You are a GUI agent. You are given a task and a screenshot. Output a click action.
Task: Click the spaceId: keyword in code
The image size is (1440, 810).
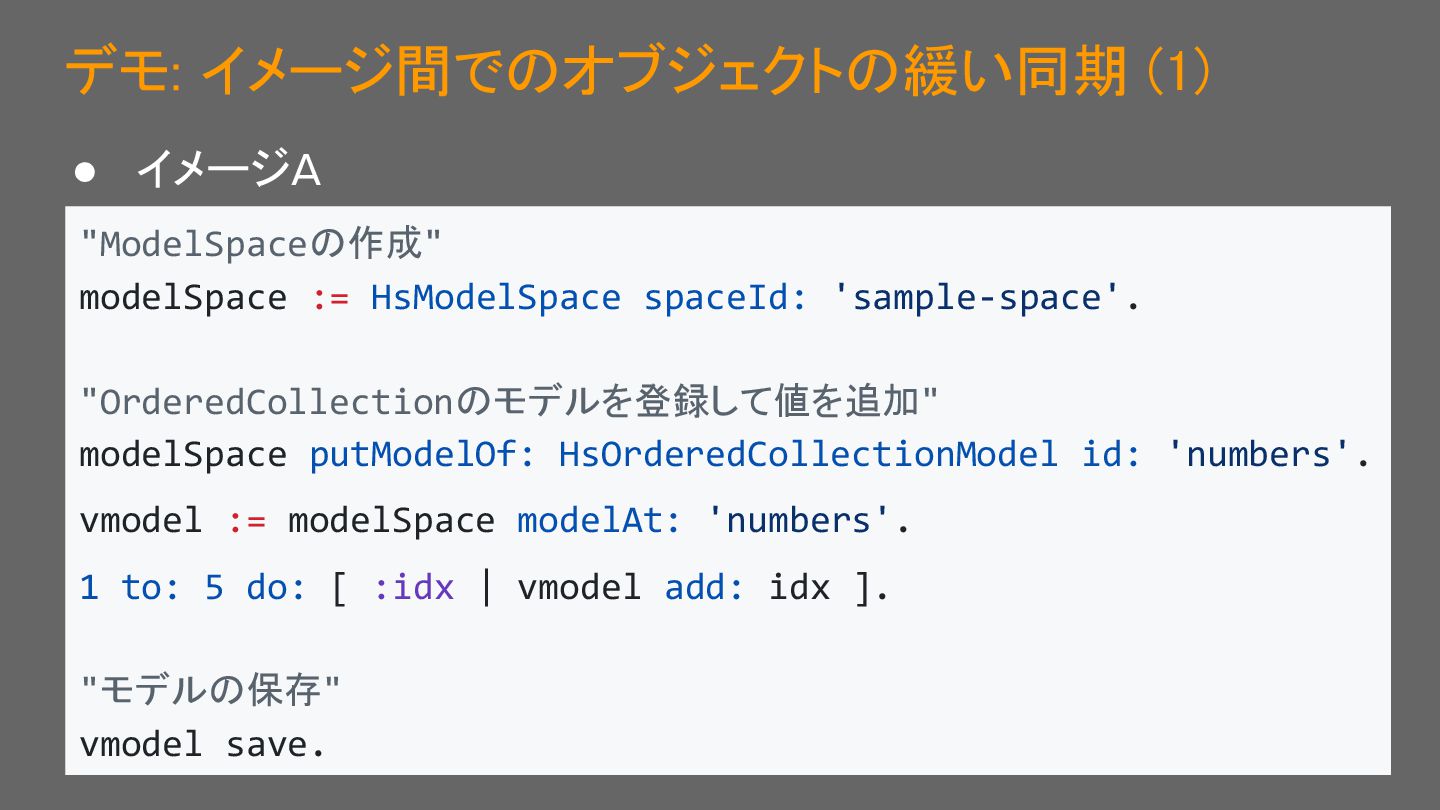[725, 297]
